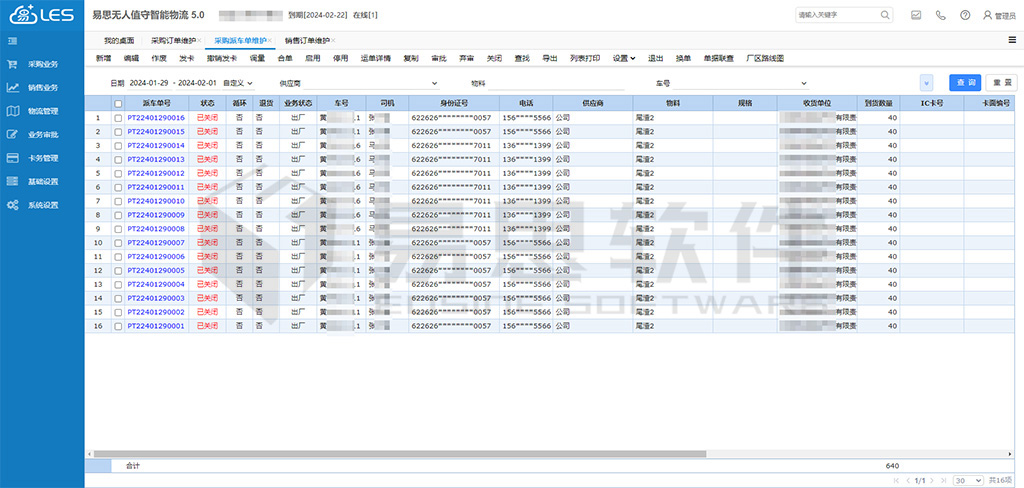This screenshot has width=1024, height=488.
Task: Open the 自定义 date range dropdown
Action: (x=238, y=83)
